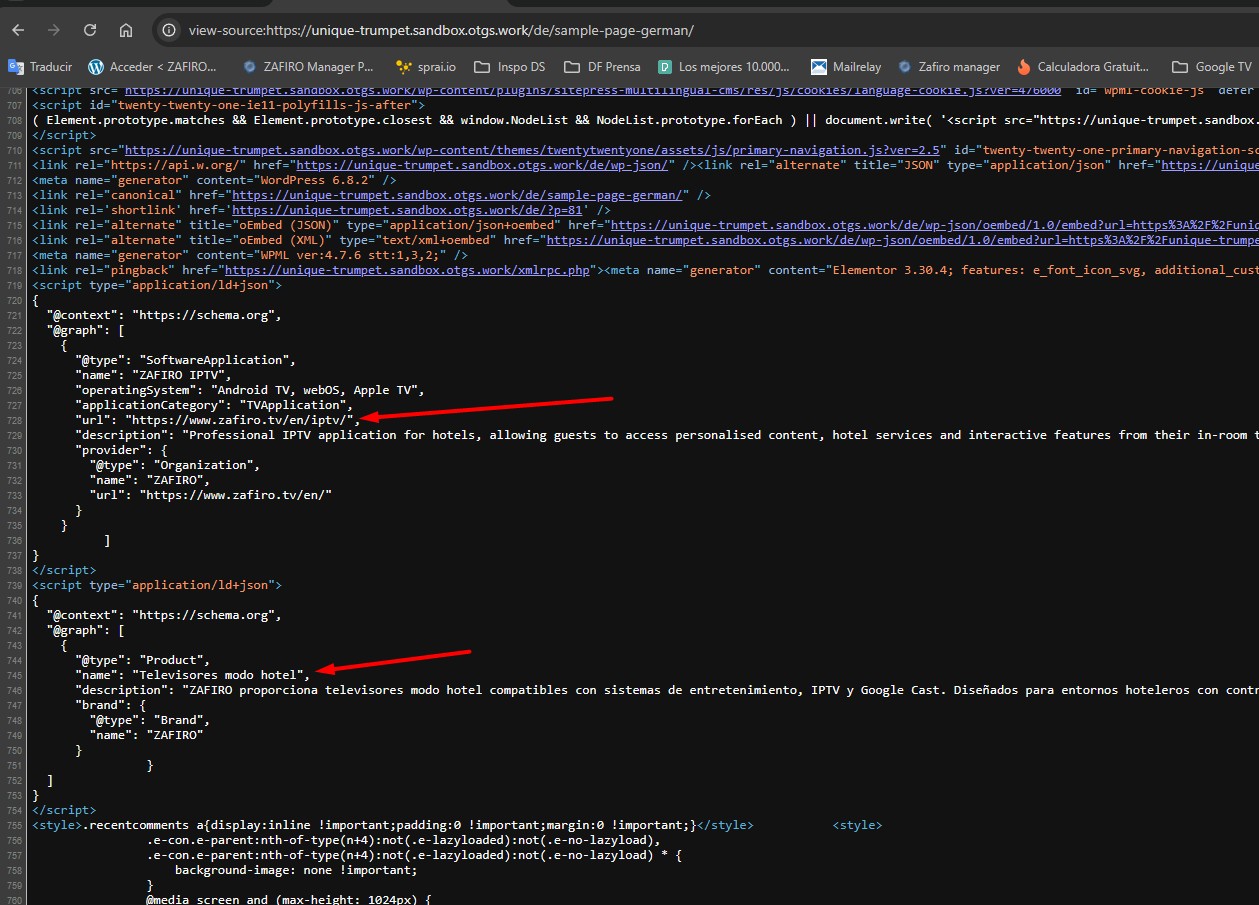Image resolution: width=1259 pixels, height=905 pixels.
Task: Click the text "@type": "Product"
Action: 142,660
